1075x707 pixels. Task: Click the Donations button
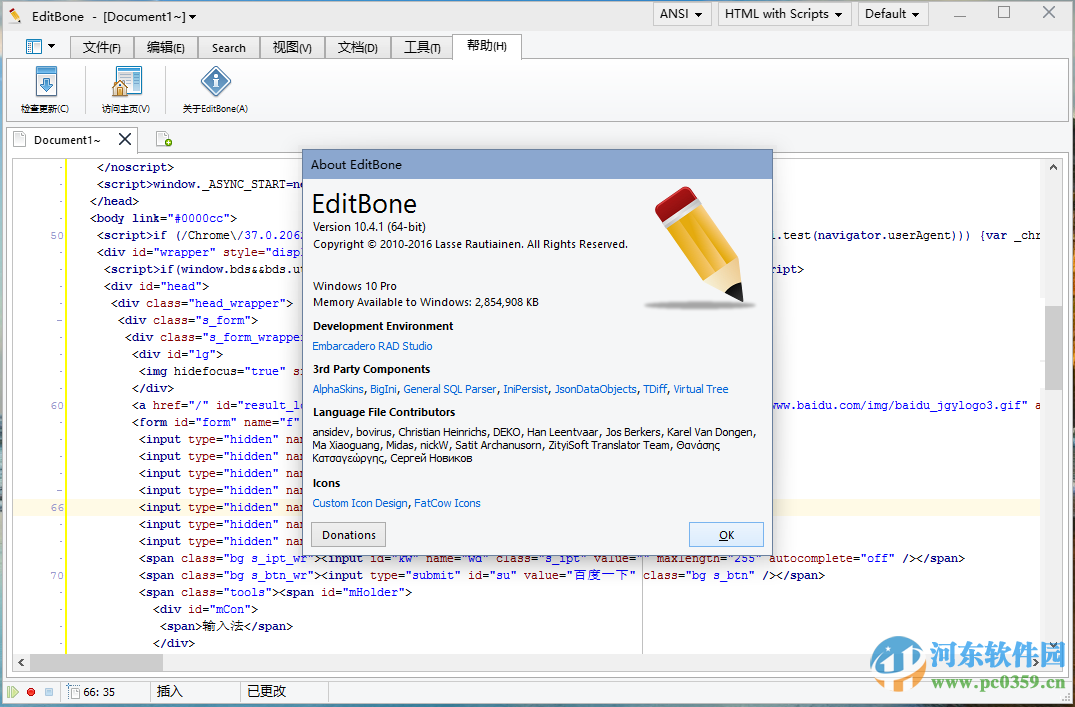click(348, 534)
